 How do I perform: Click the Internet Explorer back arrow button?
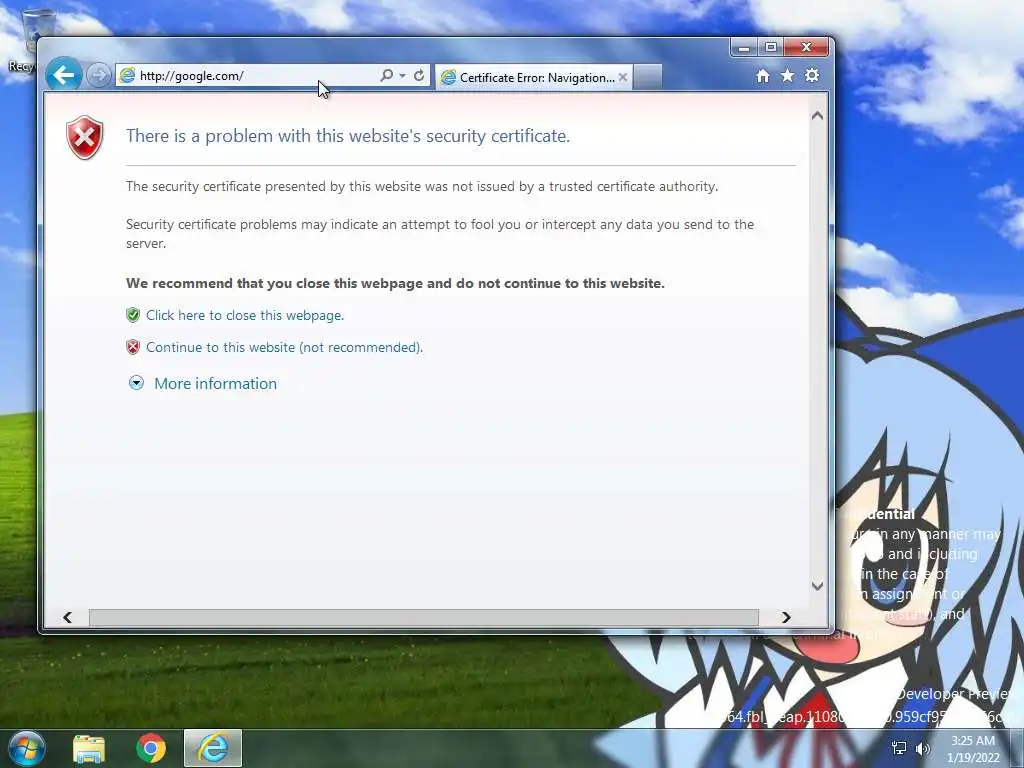click(x=63, y=75)
